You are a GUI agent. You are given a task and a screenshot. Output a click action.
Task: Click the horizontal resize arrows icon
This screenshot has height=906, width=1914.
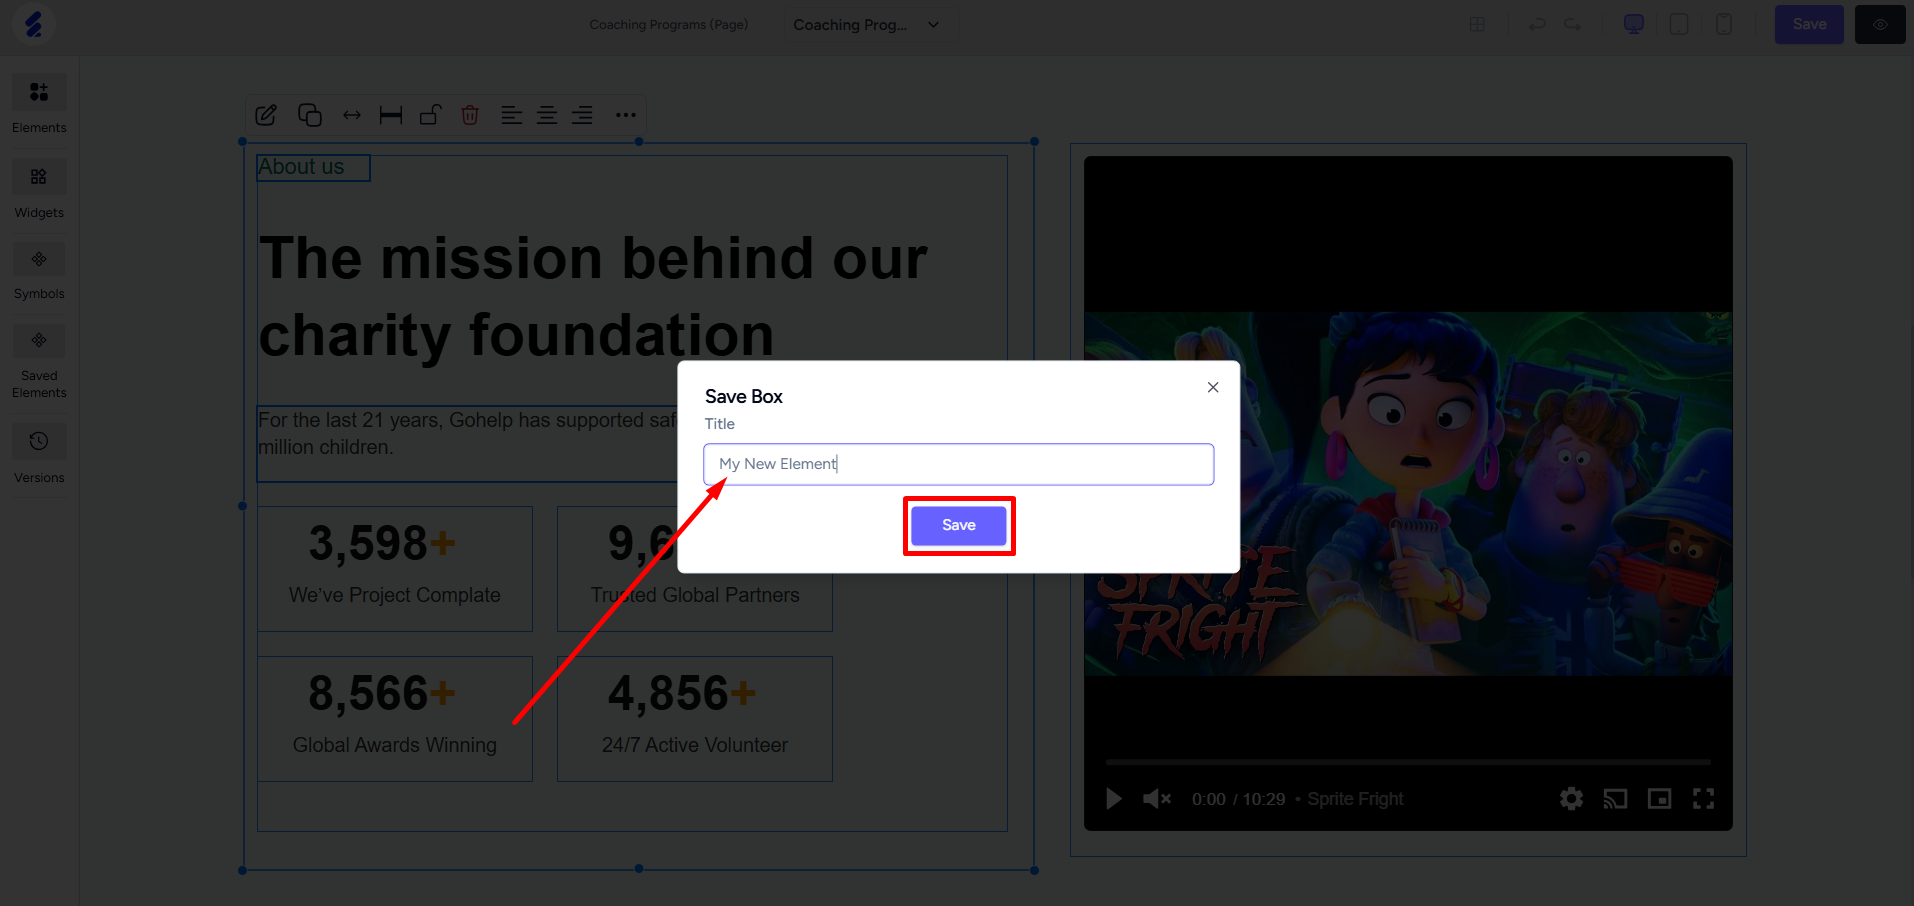(352, 115)
